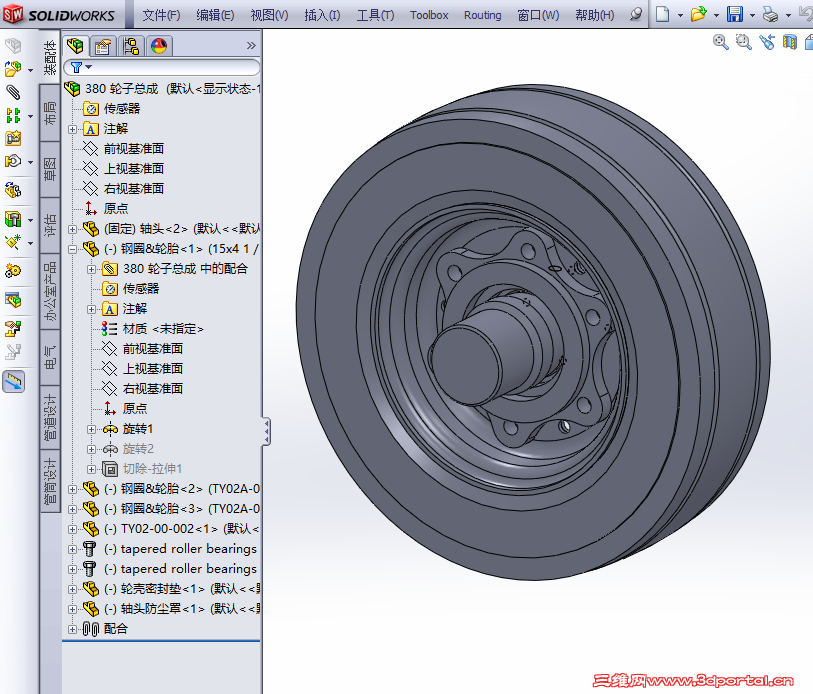Open the PropertyManager tab
Screen dimensions: 813x694
click(x=103, y=46)
